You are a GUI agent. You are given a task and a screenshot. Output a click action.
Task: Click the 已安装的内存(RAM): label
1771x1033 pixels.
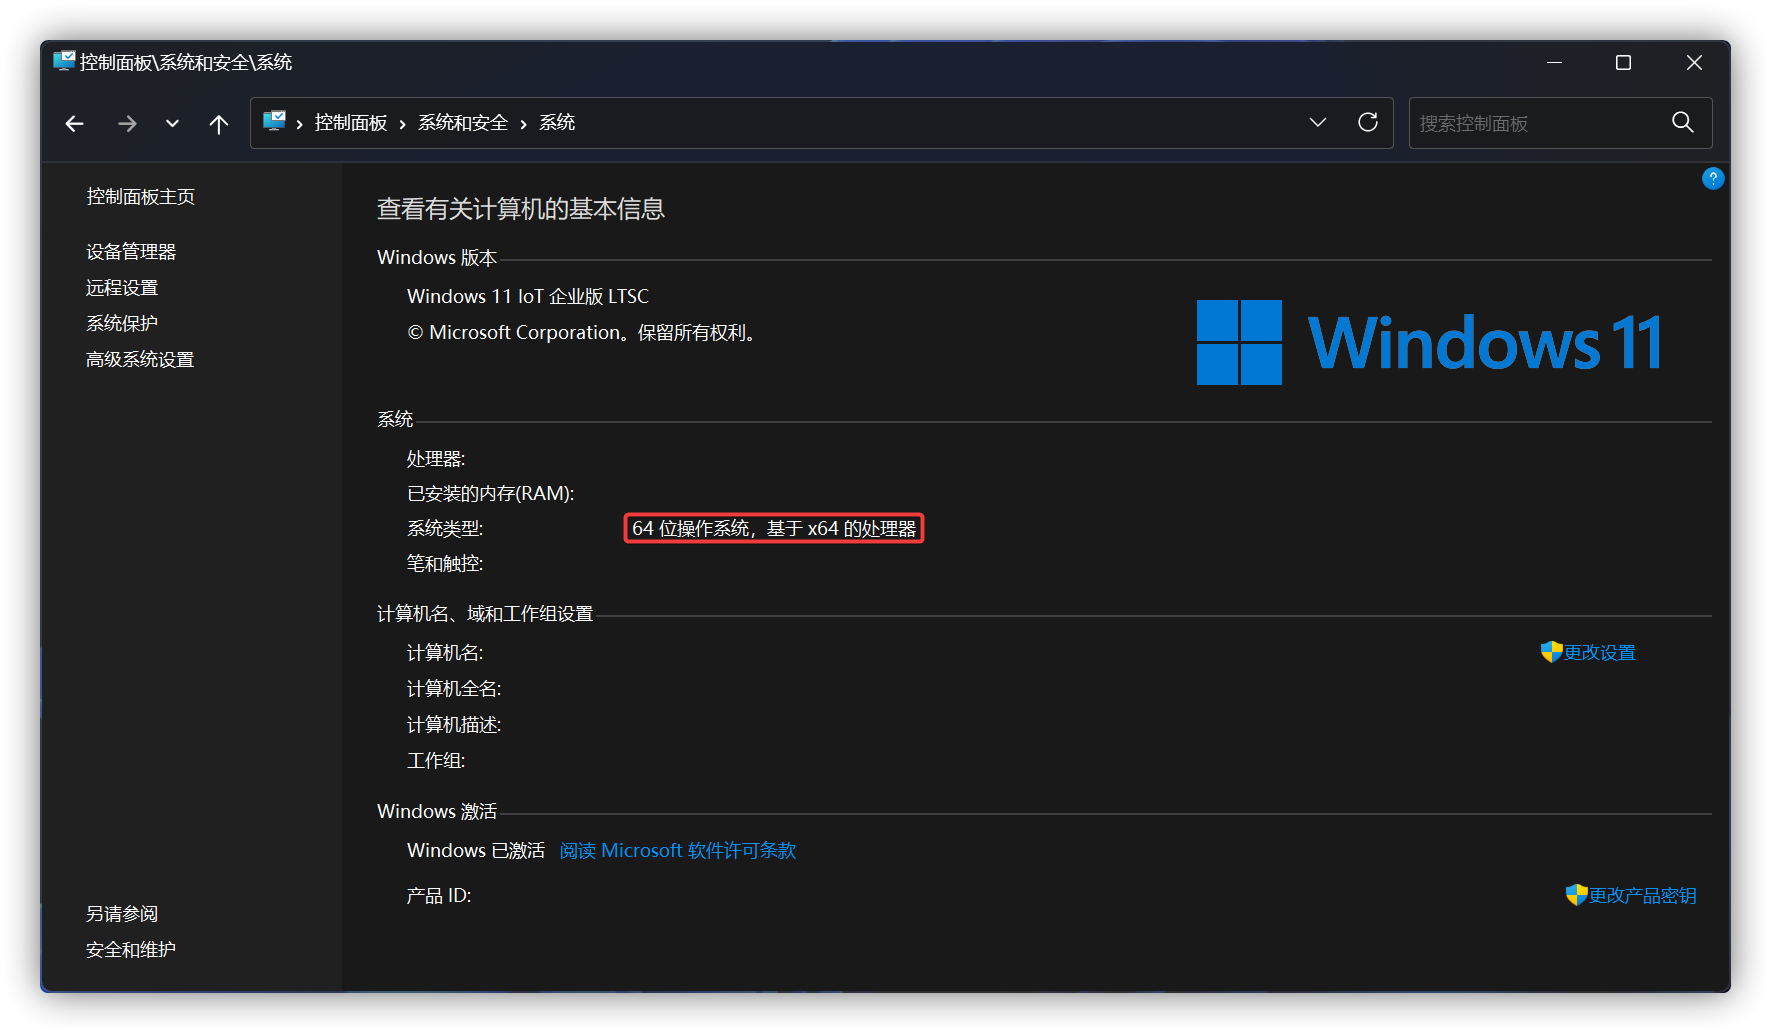(x=491, y=494)
